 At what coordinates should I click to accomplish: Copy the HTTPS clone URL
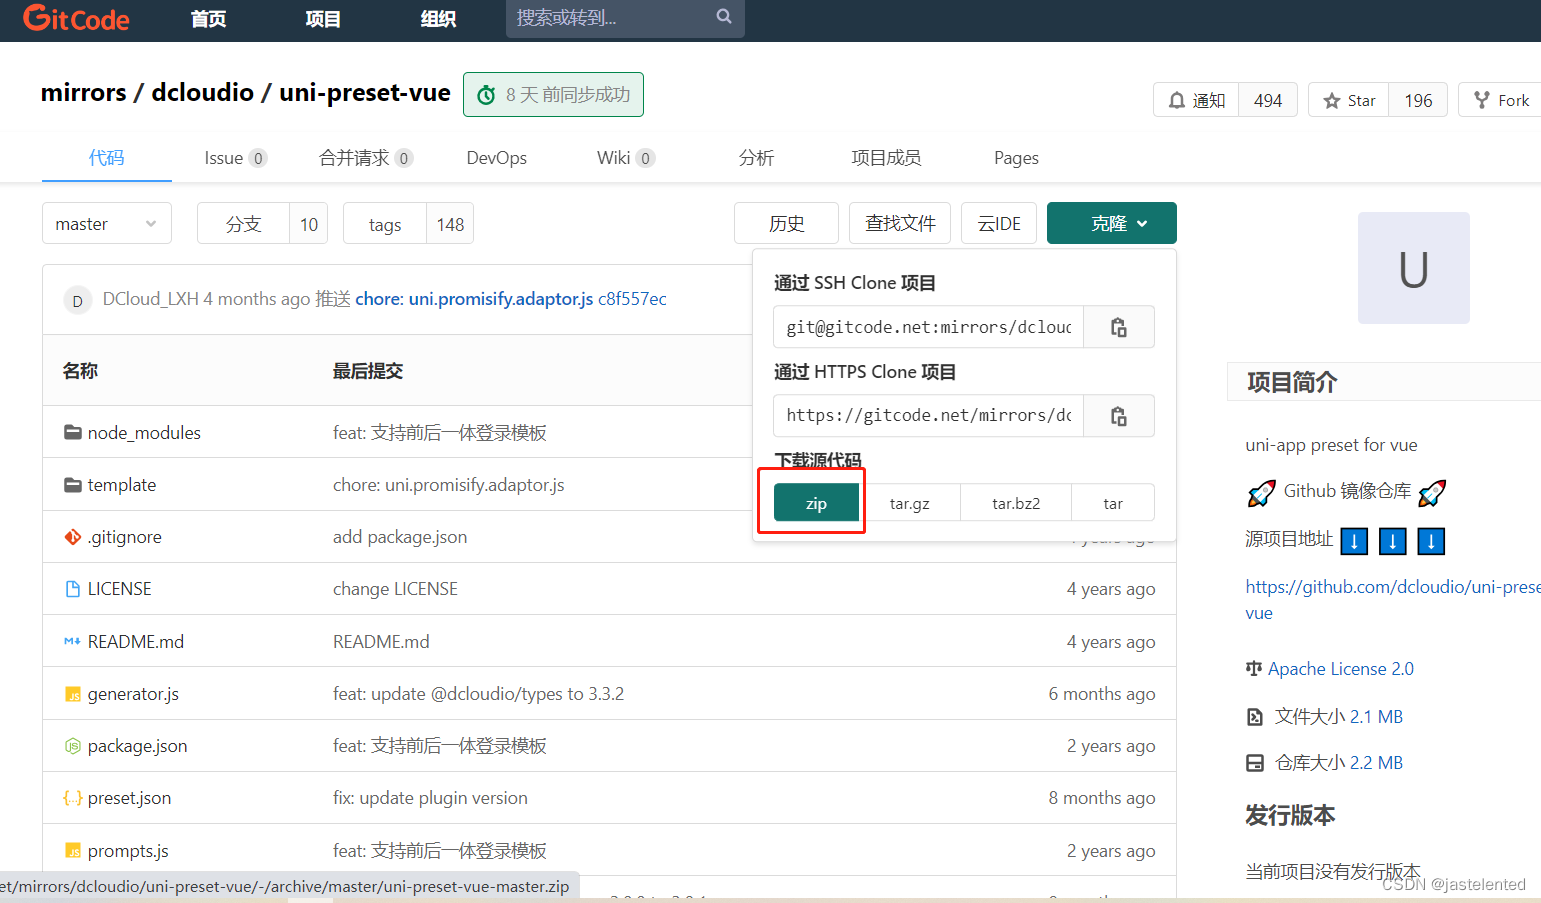point(1119,416)
